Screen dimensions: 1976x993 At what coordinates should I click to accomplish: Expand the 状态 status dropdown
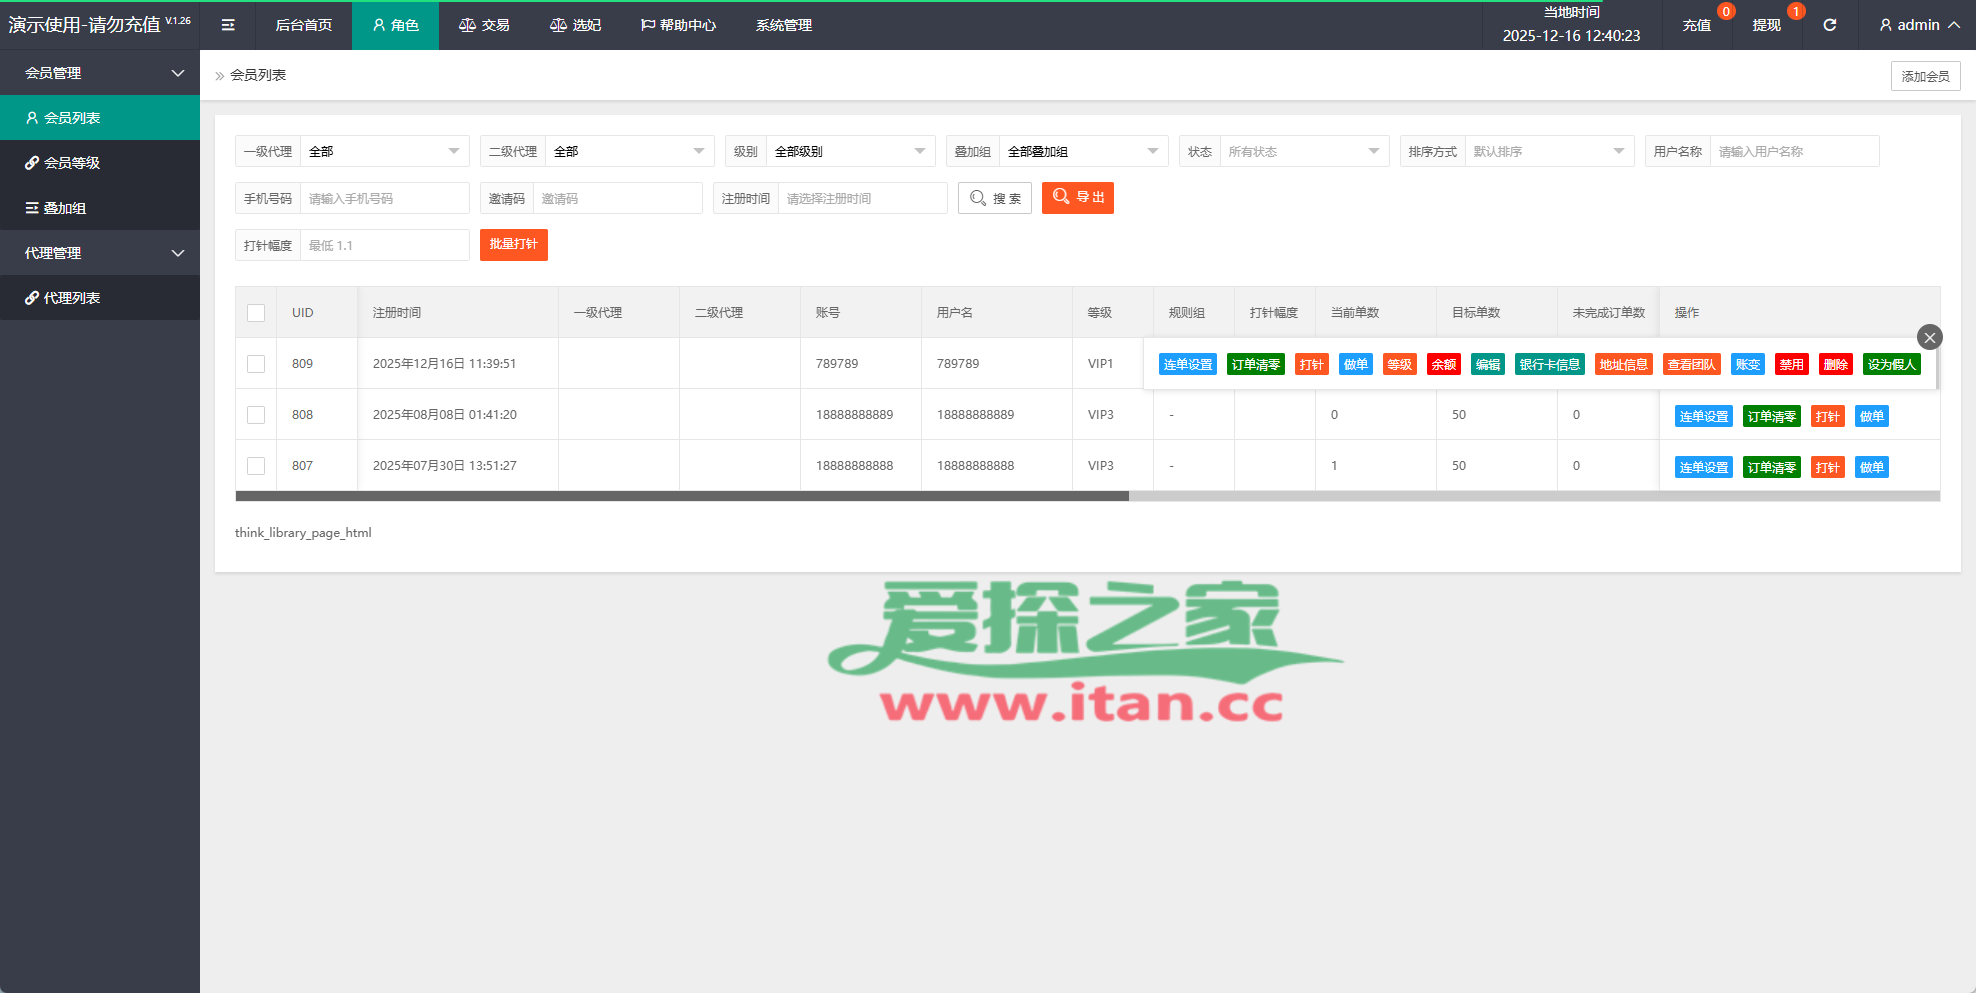click(1303, 152)
